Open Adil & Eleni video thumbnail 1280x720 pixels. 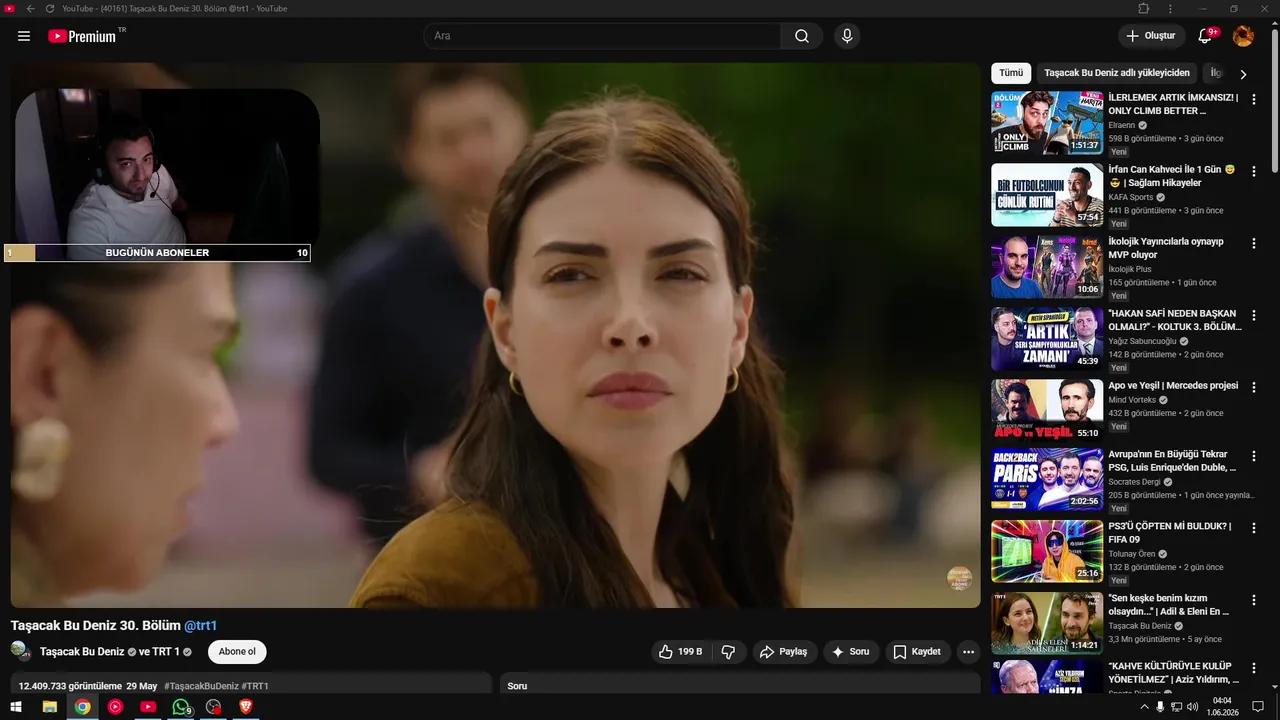coord(1047,623)
